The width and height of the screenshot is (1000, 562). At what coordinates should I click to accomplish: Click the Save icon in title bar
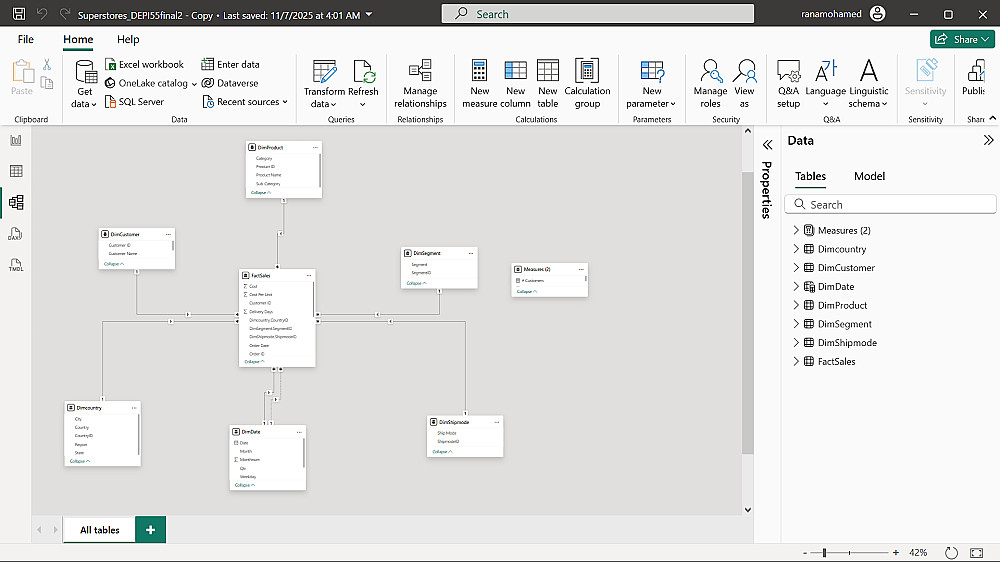click(19, 13)
